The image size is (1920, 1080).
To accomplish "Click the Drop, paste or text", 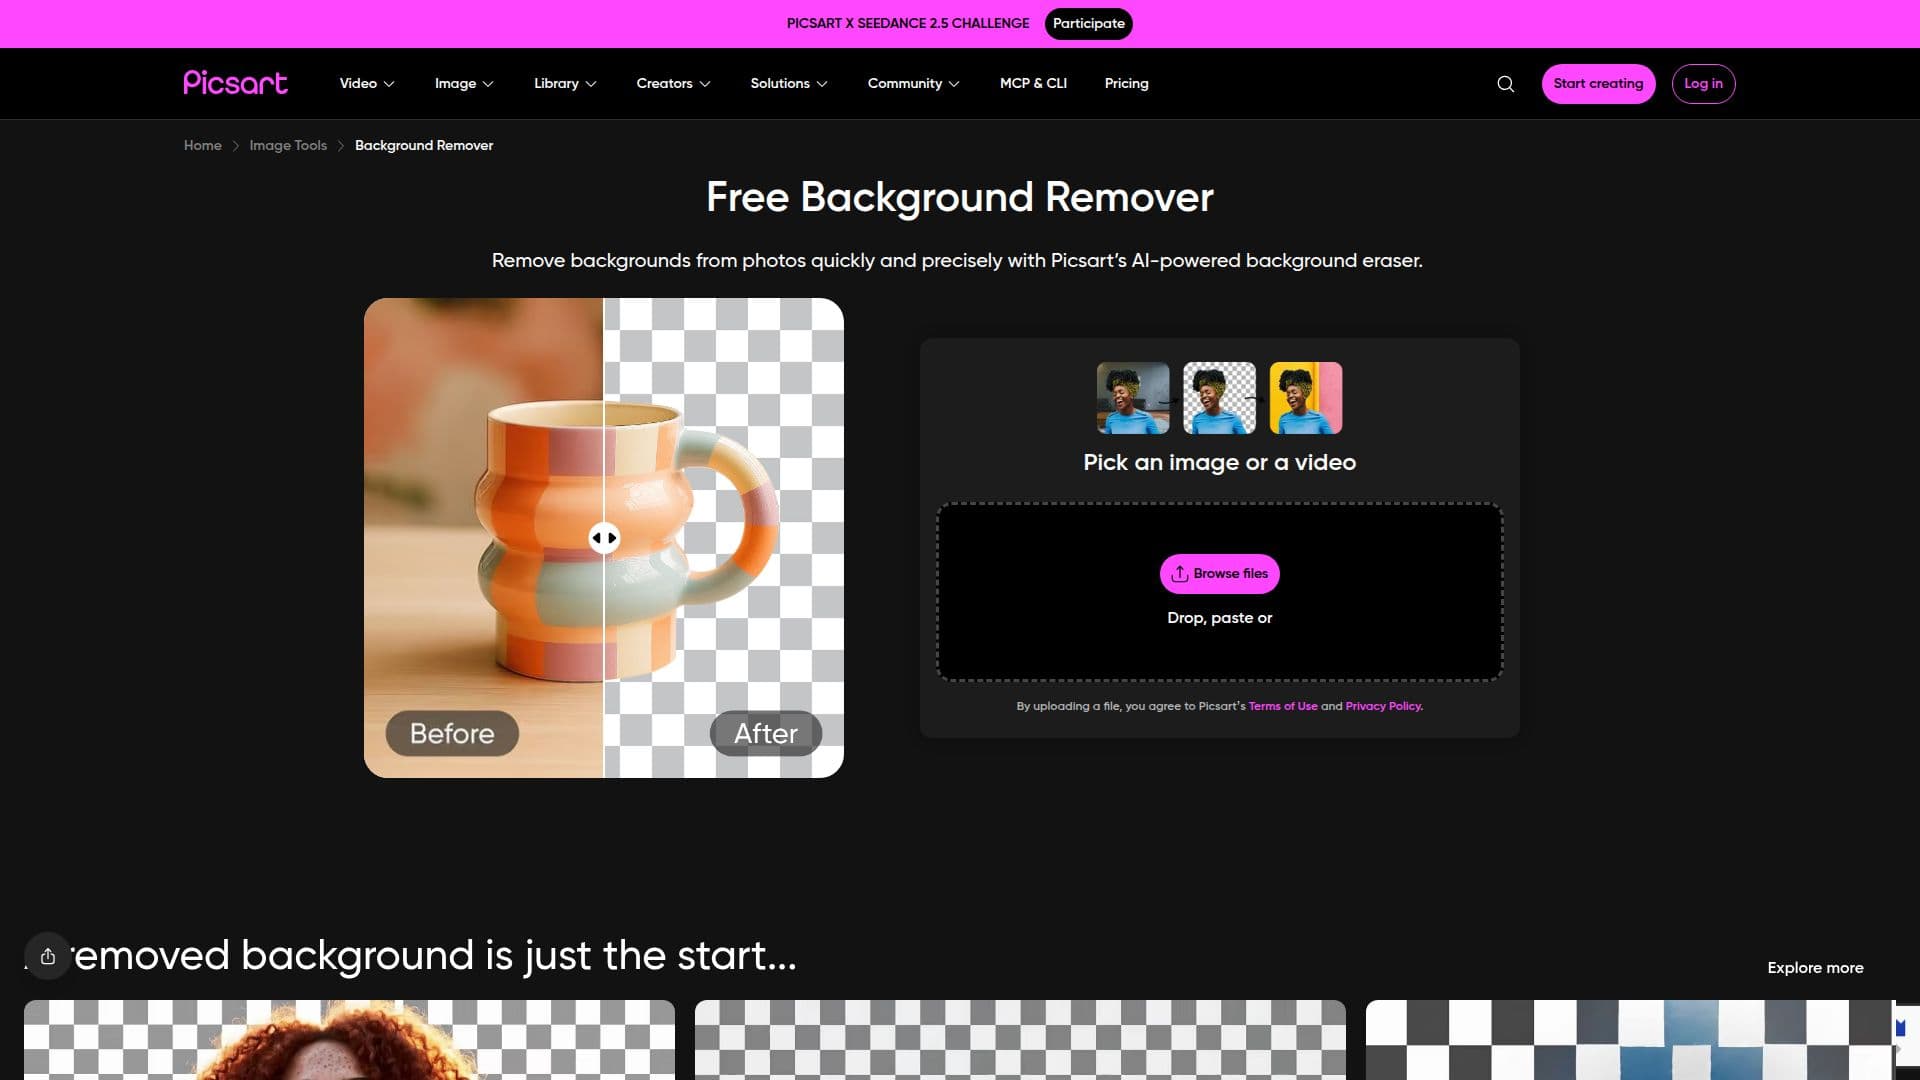I will [x=1219, y=618].
